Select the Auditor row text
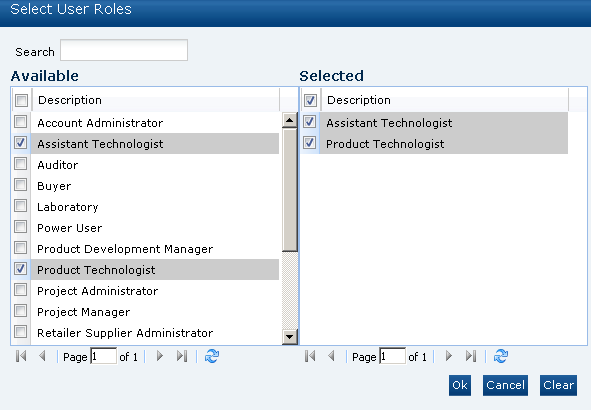The width and height of the screenshot is (591, 410). click(58, 165)
